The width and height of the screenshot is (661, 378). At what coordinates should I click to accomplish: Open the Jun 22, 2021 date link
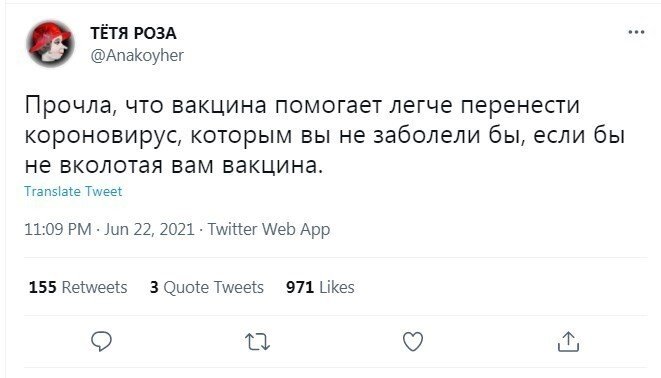(x=149, y=229)
